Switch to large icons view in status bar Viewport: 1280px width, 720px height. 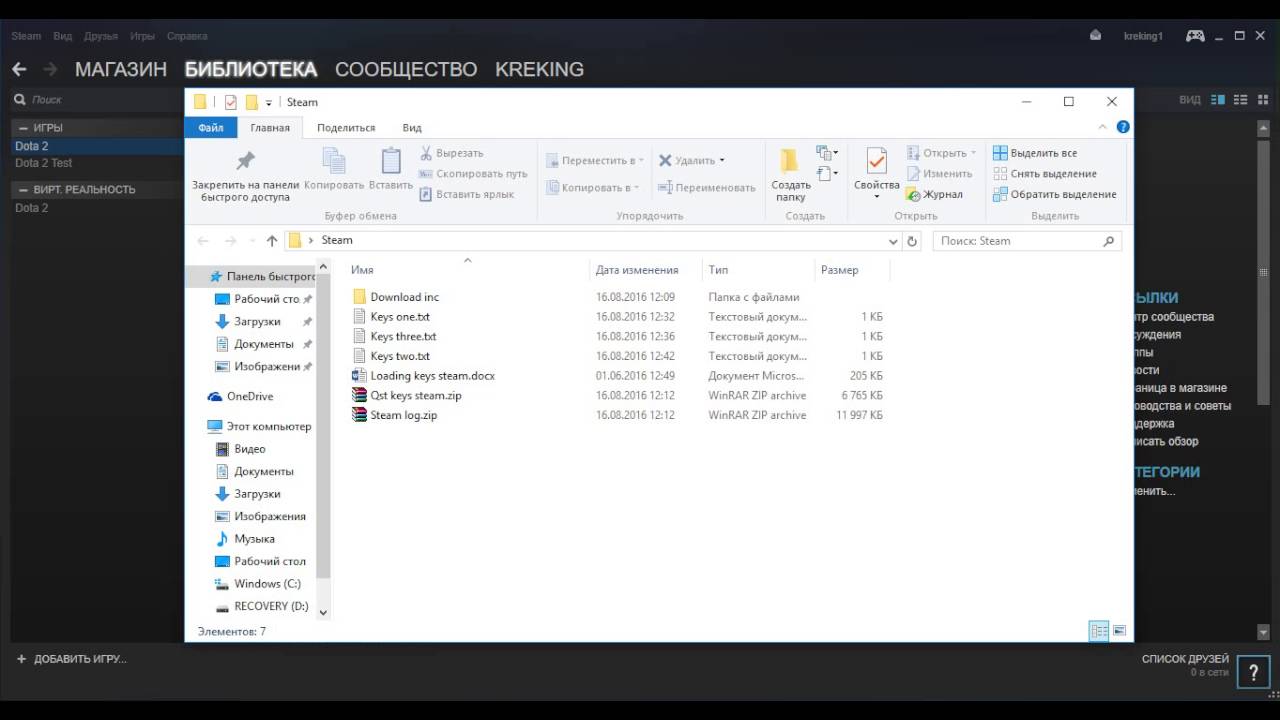click(1119, 631)
